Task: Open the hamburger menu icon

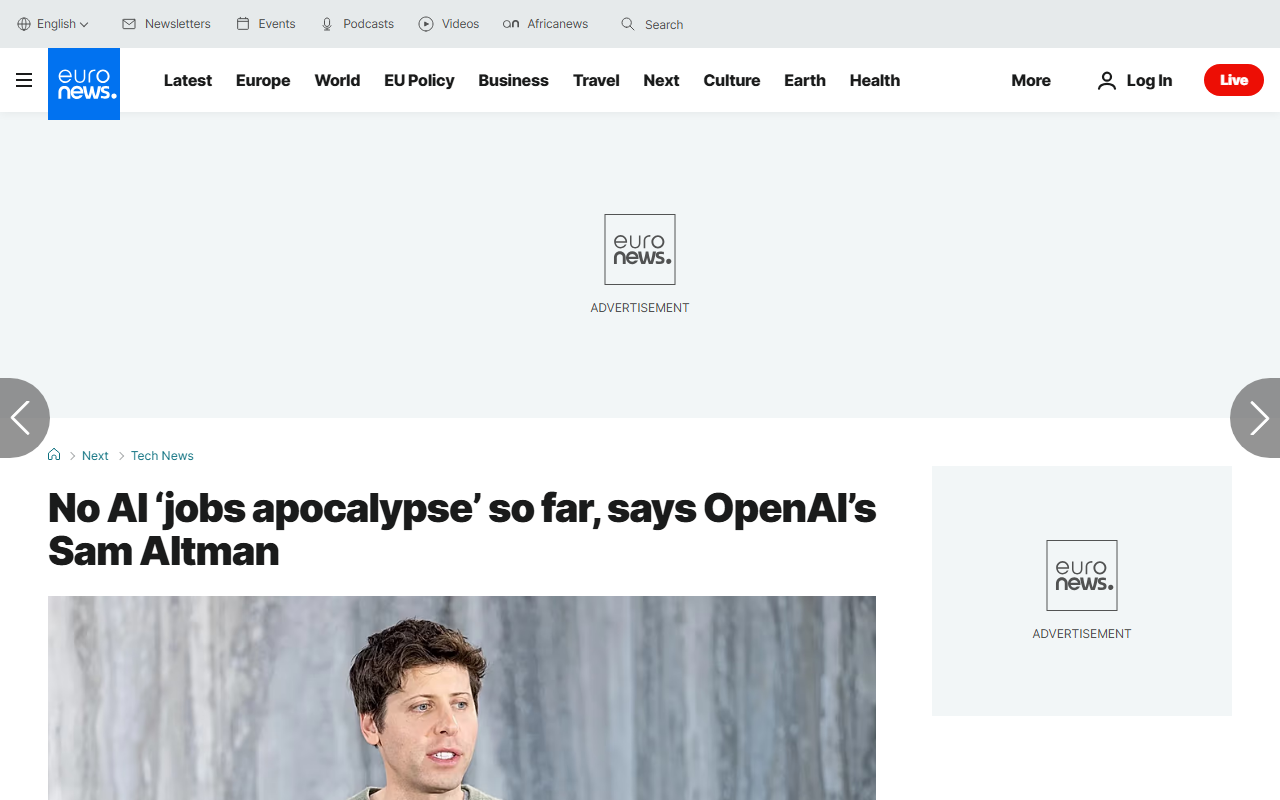Action: pos(24,80)
